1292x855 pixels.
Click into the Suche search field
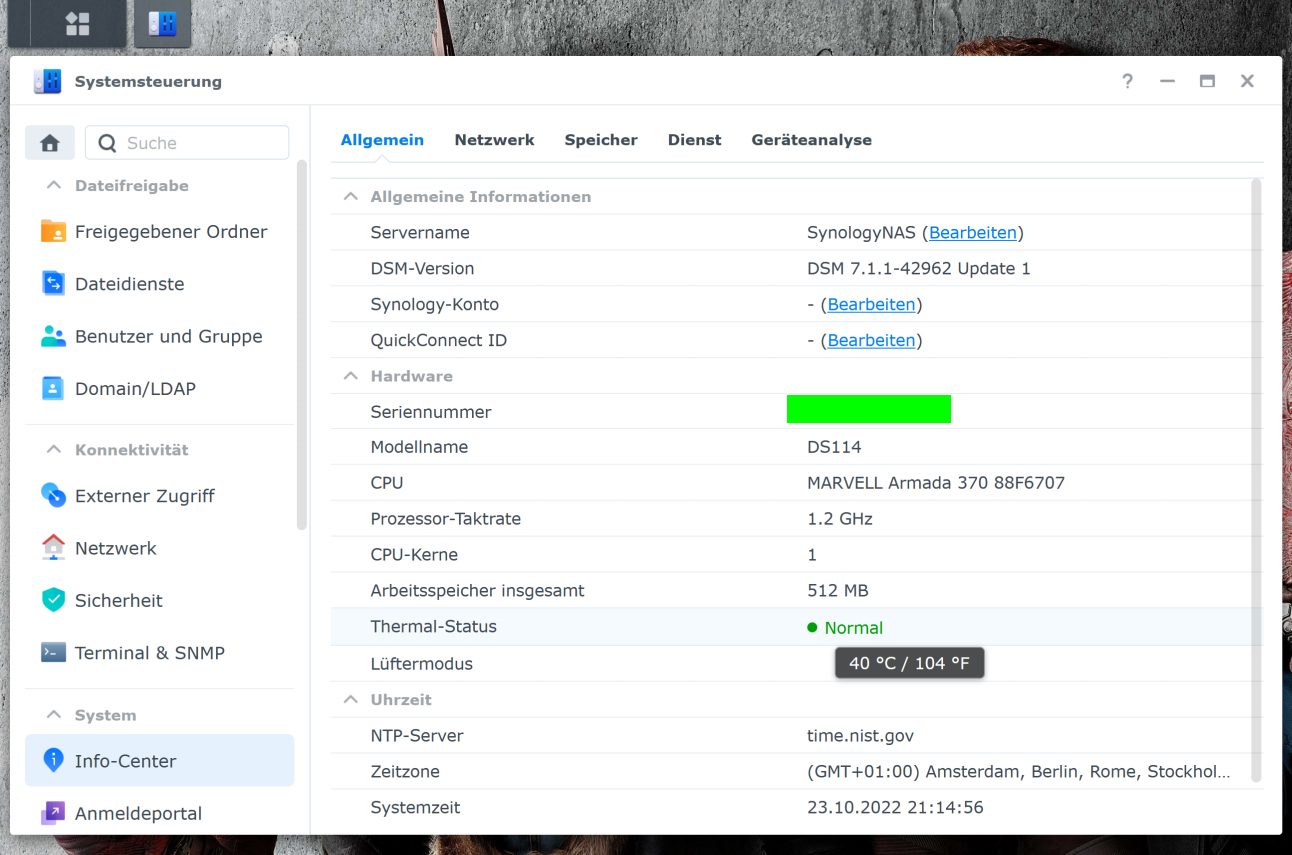[187, 143]
